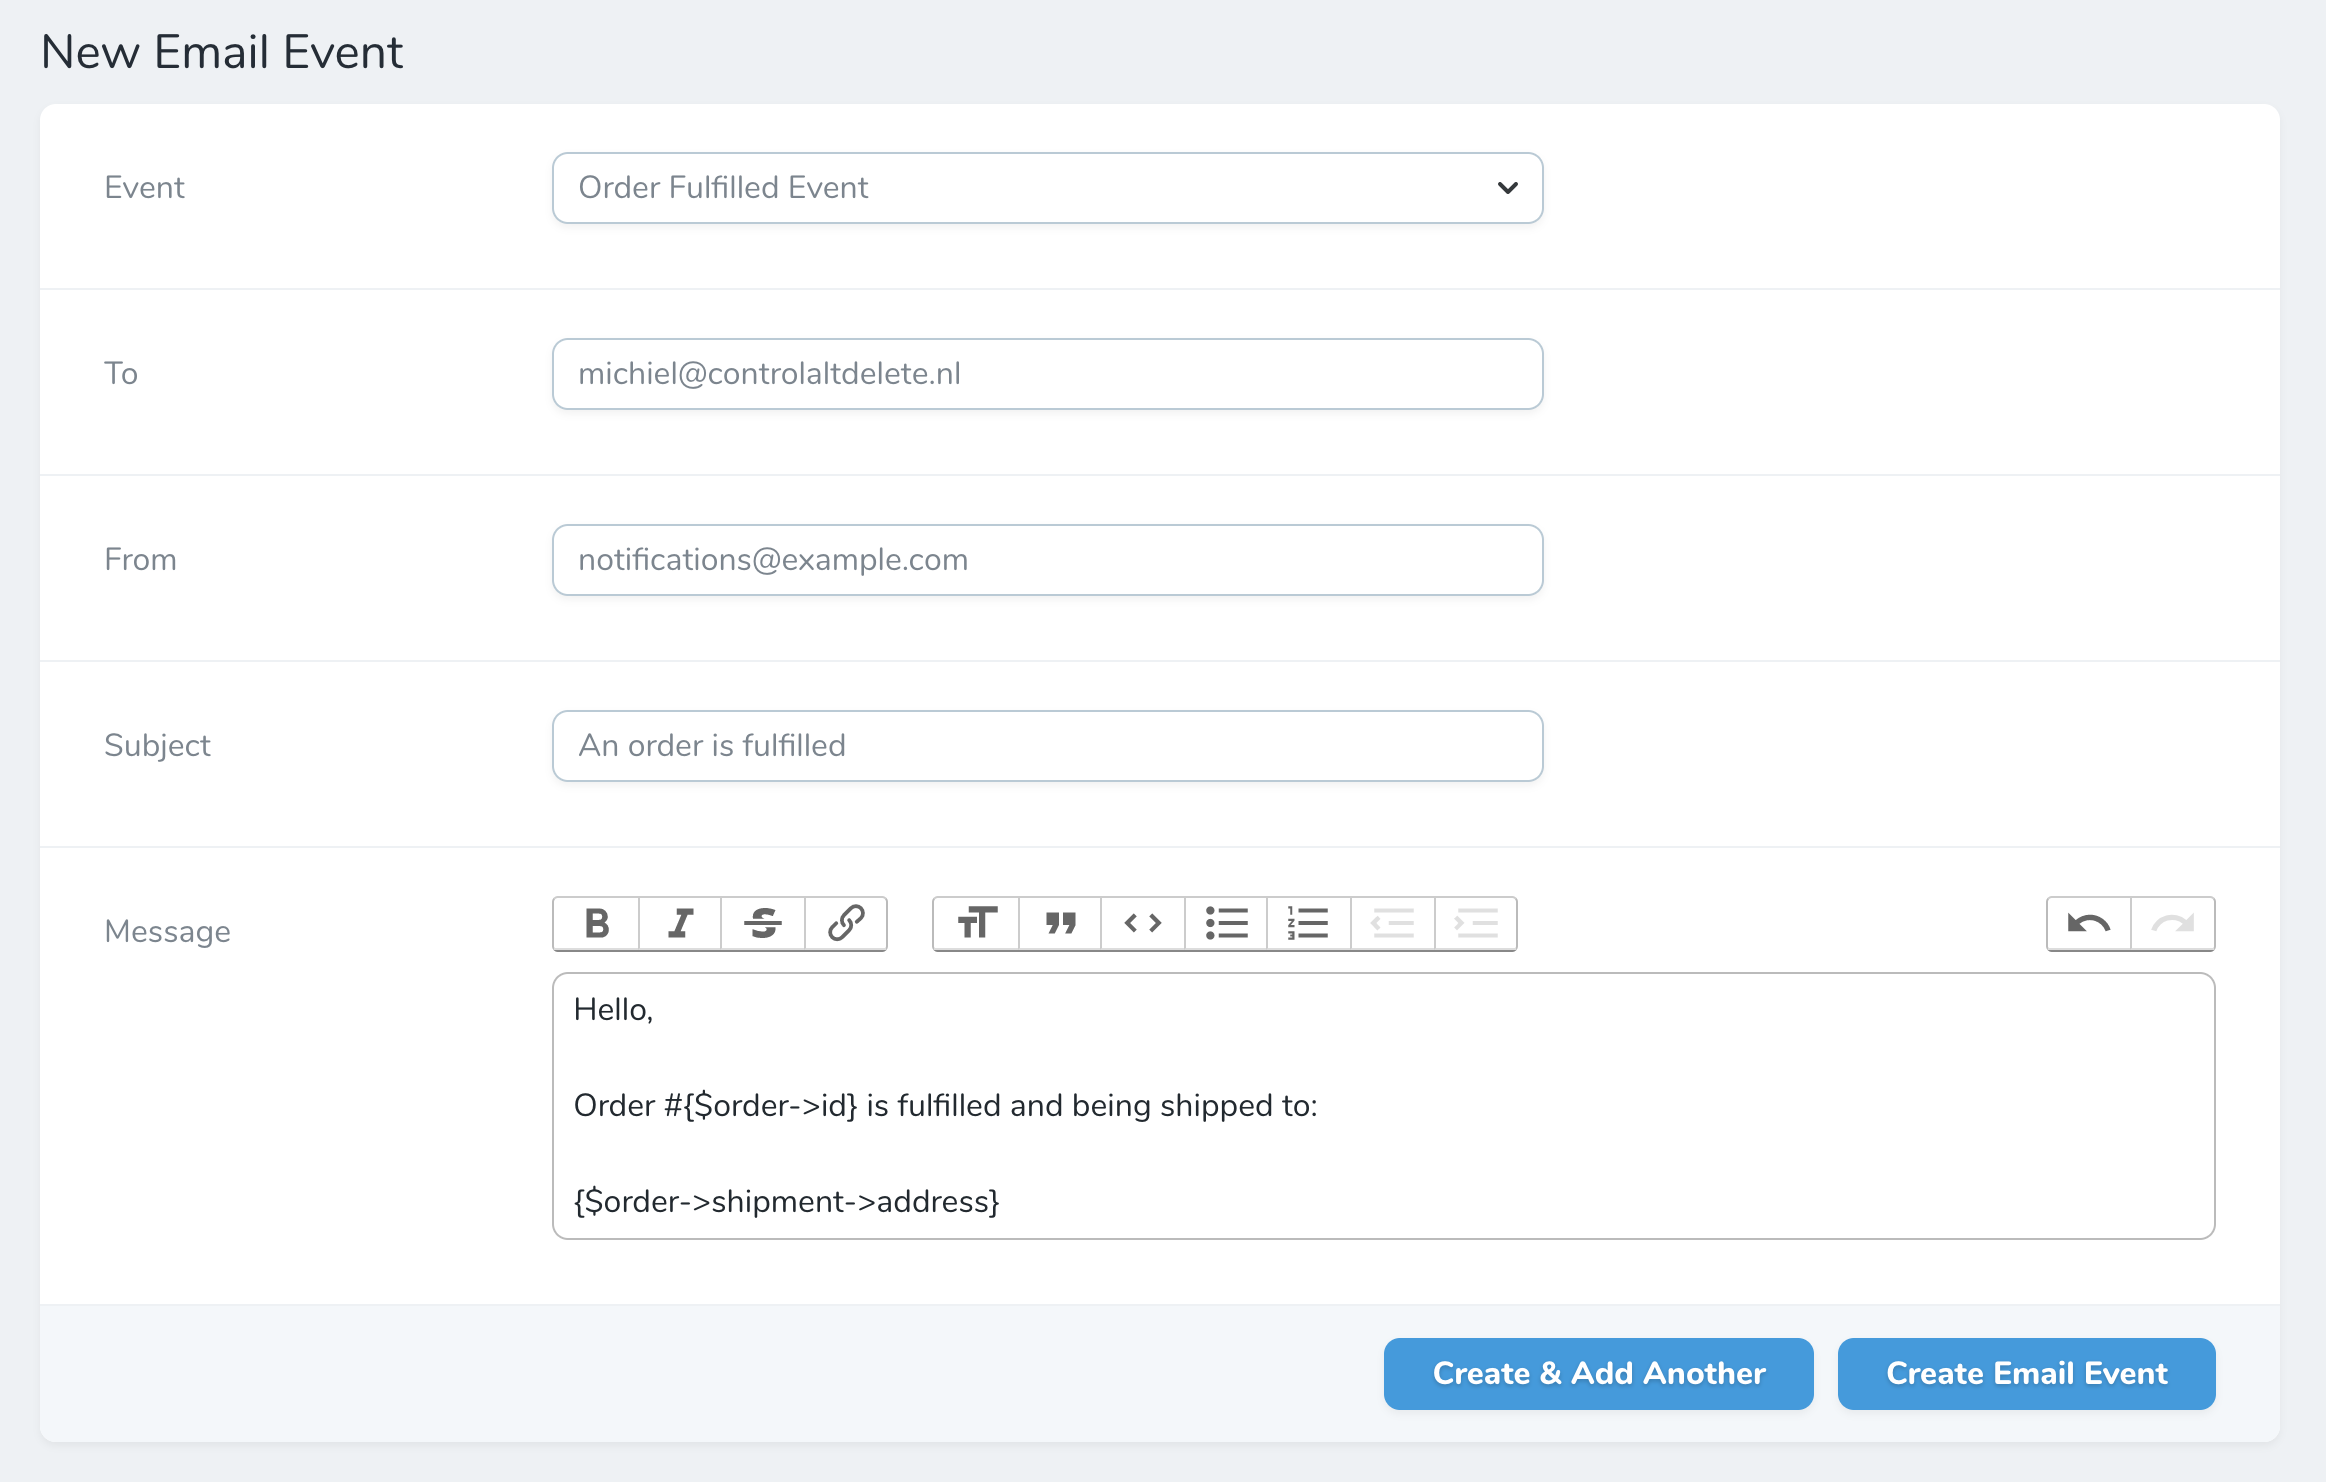
Task: Decrease indentation of the message text
Action: pyautogui.click(x=1392, y=923)
